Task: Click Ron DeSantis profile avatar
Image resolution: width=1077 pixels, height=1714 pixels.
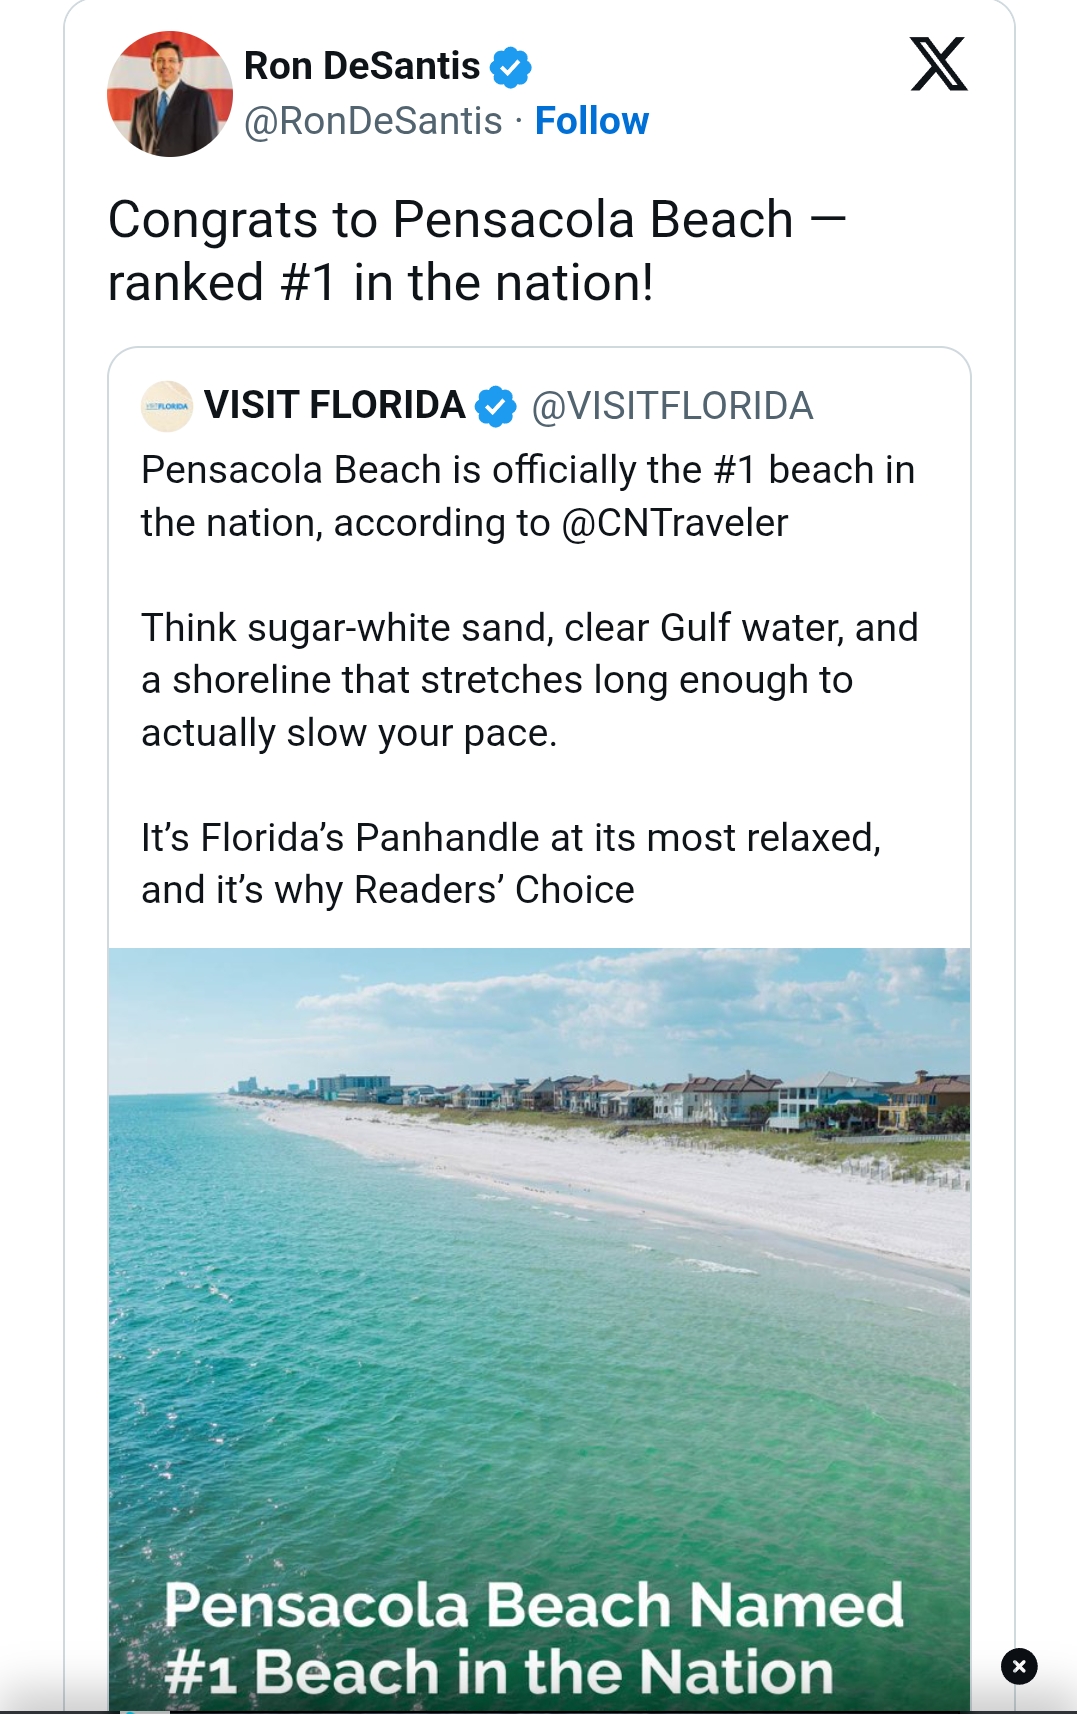Action: tap(169, 94)
